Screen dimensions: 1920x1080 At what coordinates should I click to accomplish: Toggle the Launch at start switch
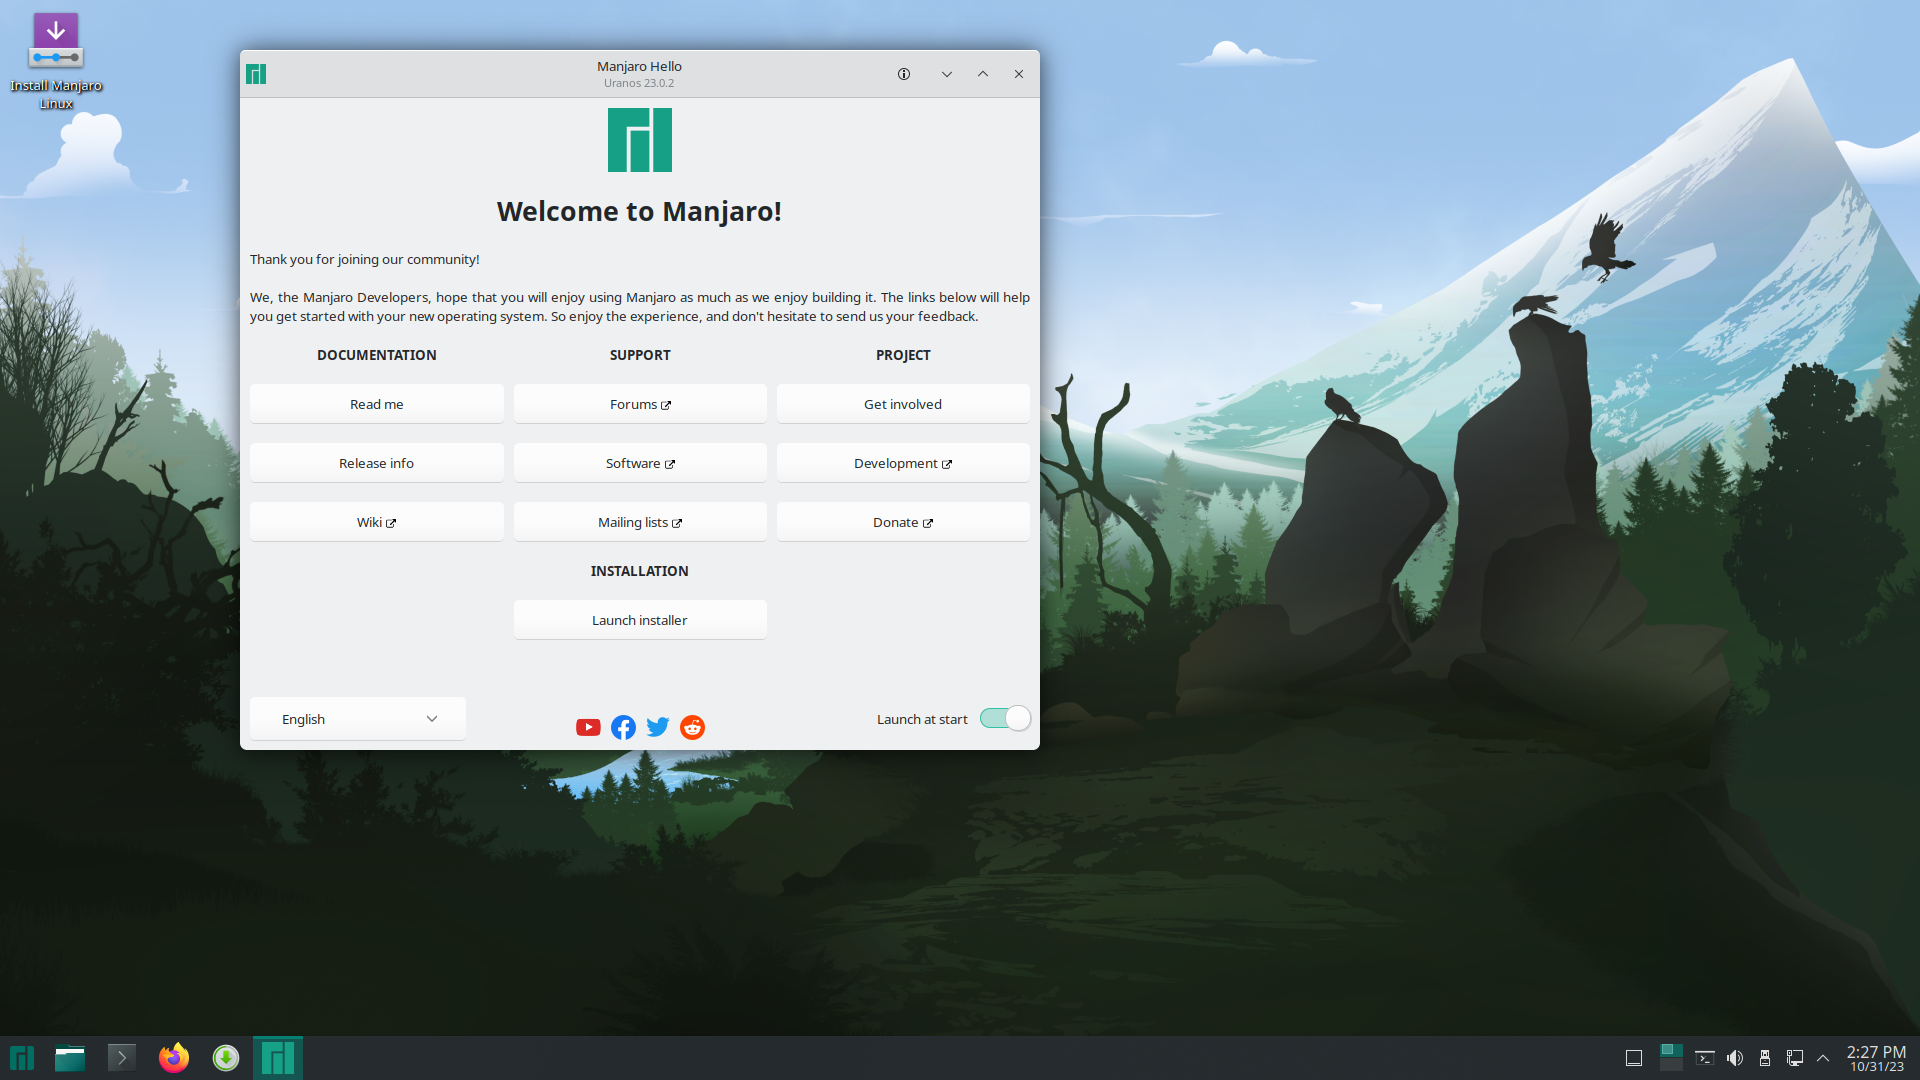point(1005,719)
